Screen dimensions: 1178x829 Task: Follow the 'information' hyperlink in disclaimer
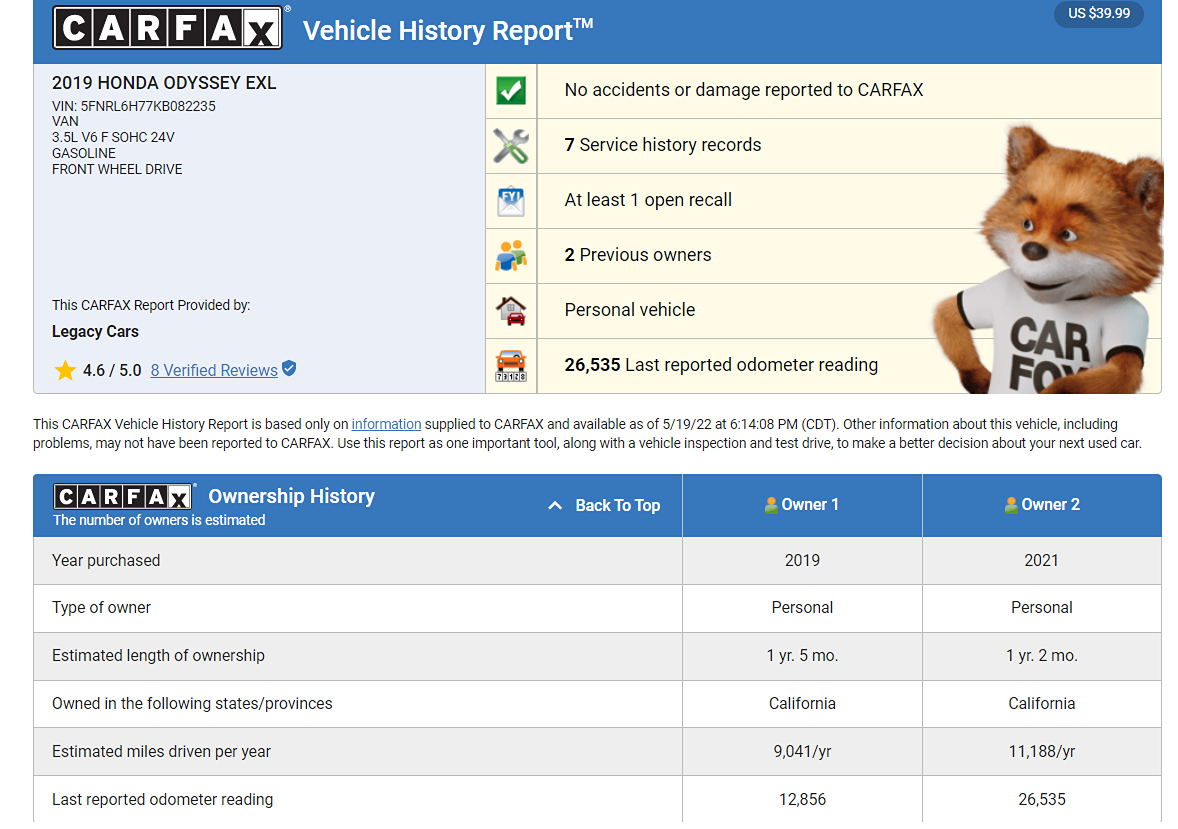click(386, 424)
